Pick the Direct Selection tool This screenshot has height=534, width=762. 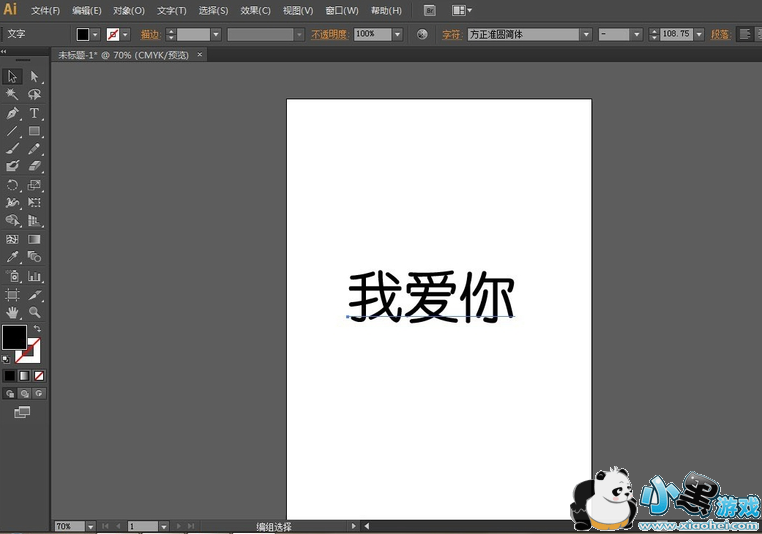tap(34, 76)
